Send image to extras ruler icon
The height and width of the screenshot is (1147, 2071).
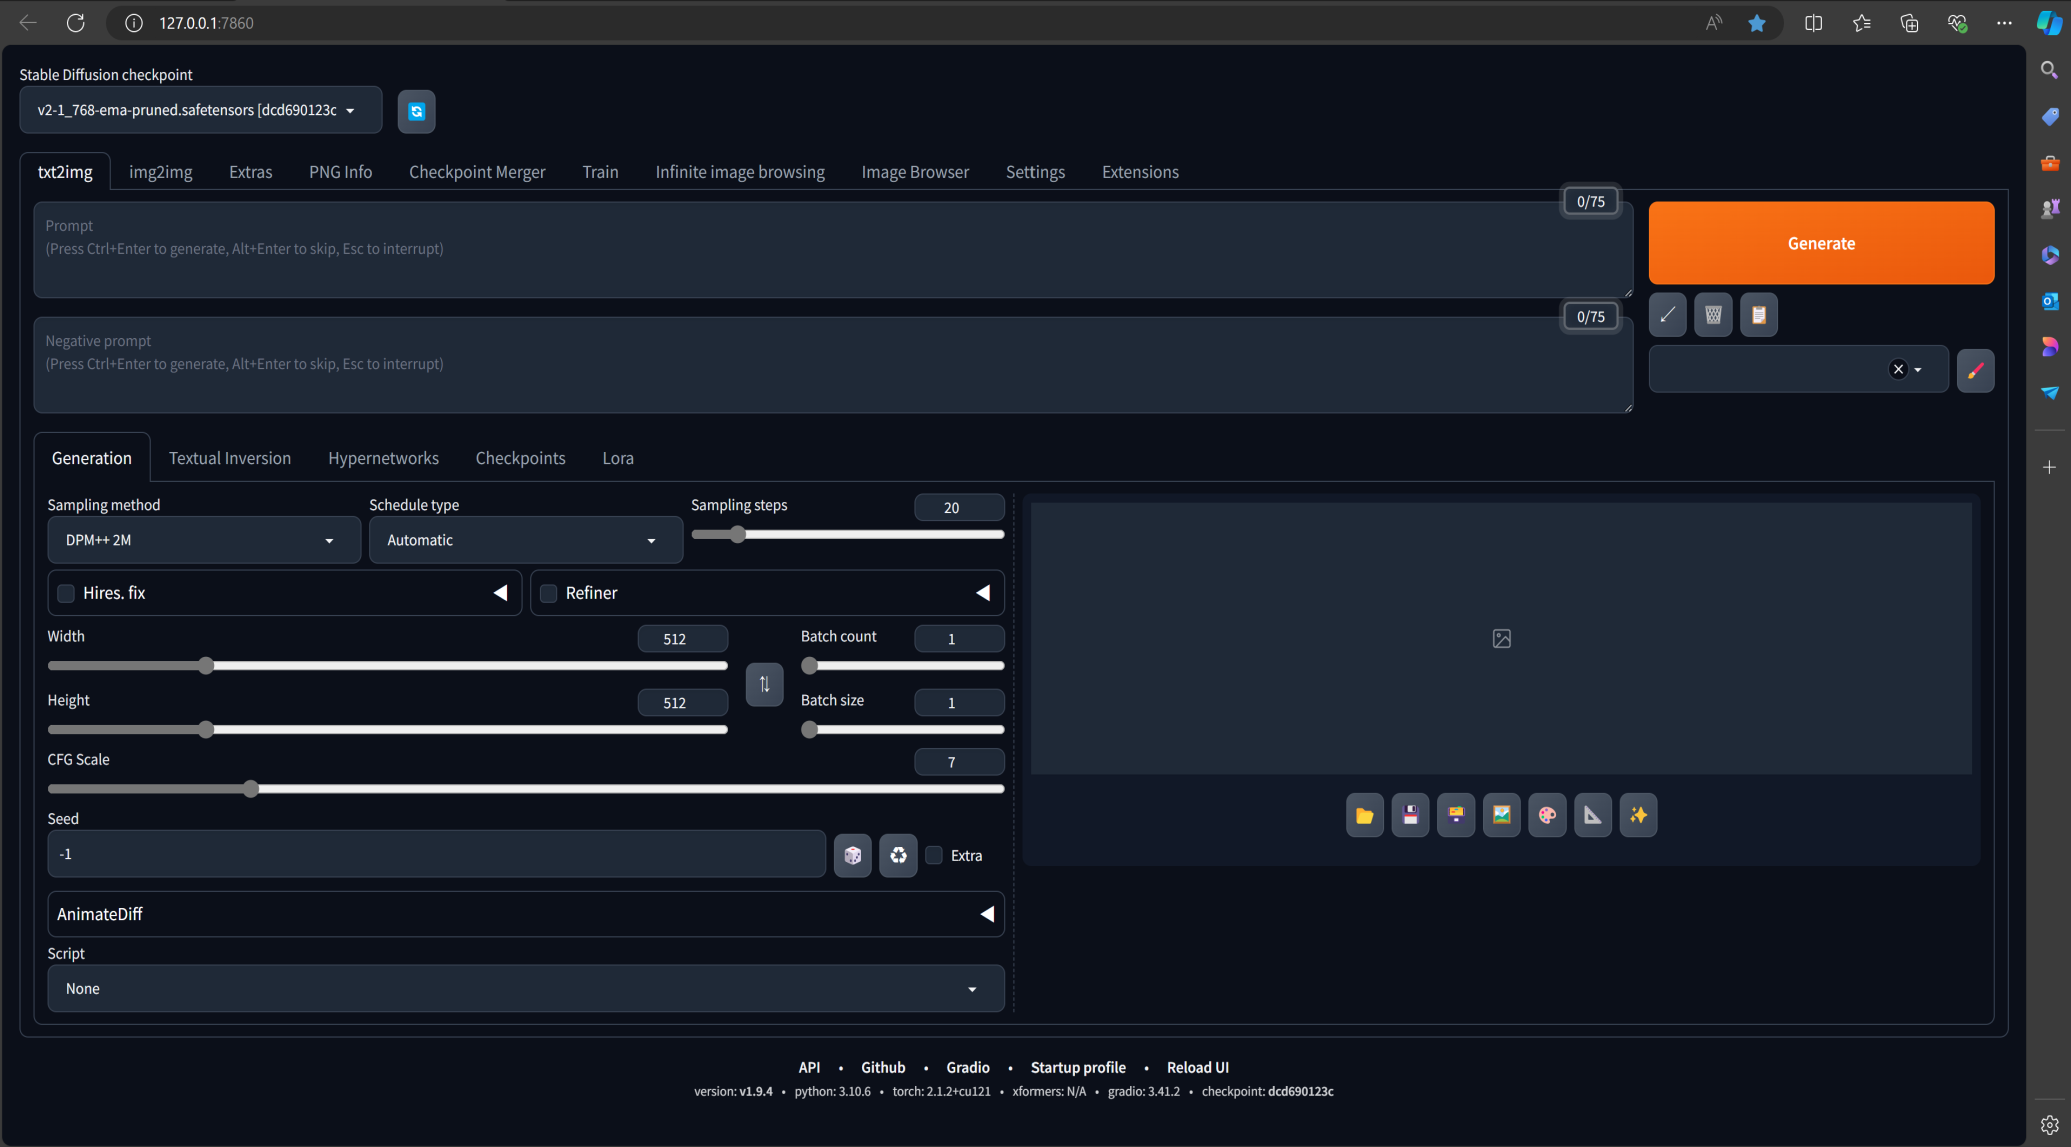(1593, 815)
